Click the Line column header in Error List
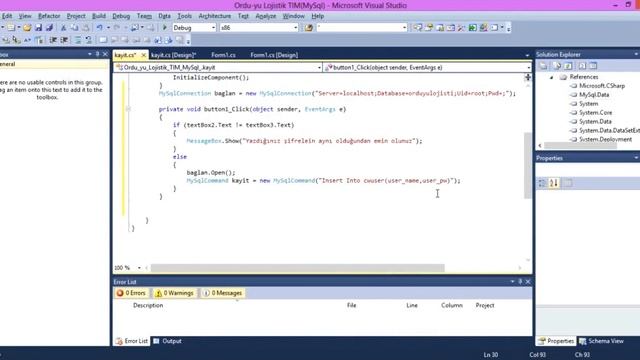This screenshot has height=360, width=640. click(412, 305)
